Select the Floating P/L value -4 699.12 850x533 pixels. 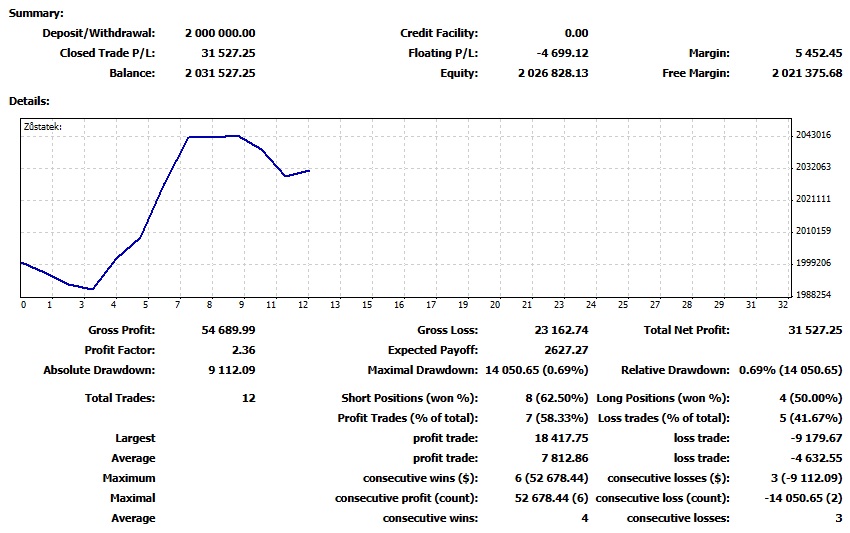click(562, 53)
